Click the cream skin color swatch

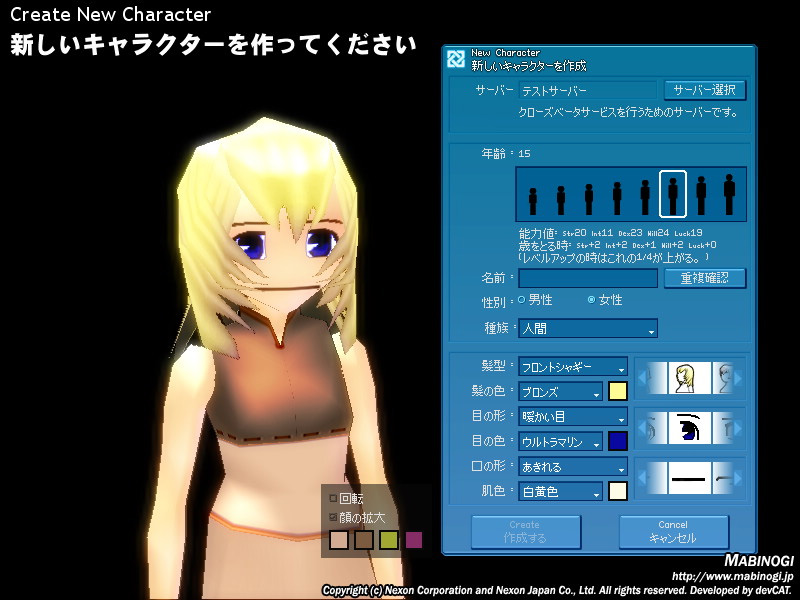(618, 491)
